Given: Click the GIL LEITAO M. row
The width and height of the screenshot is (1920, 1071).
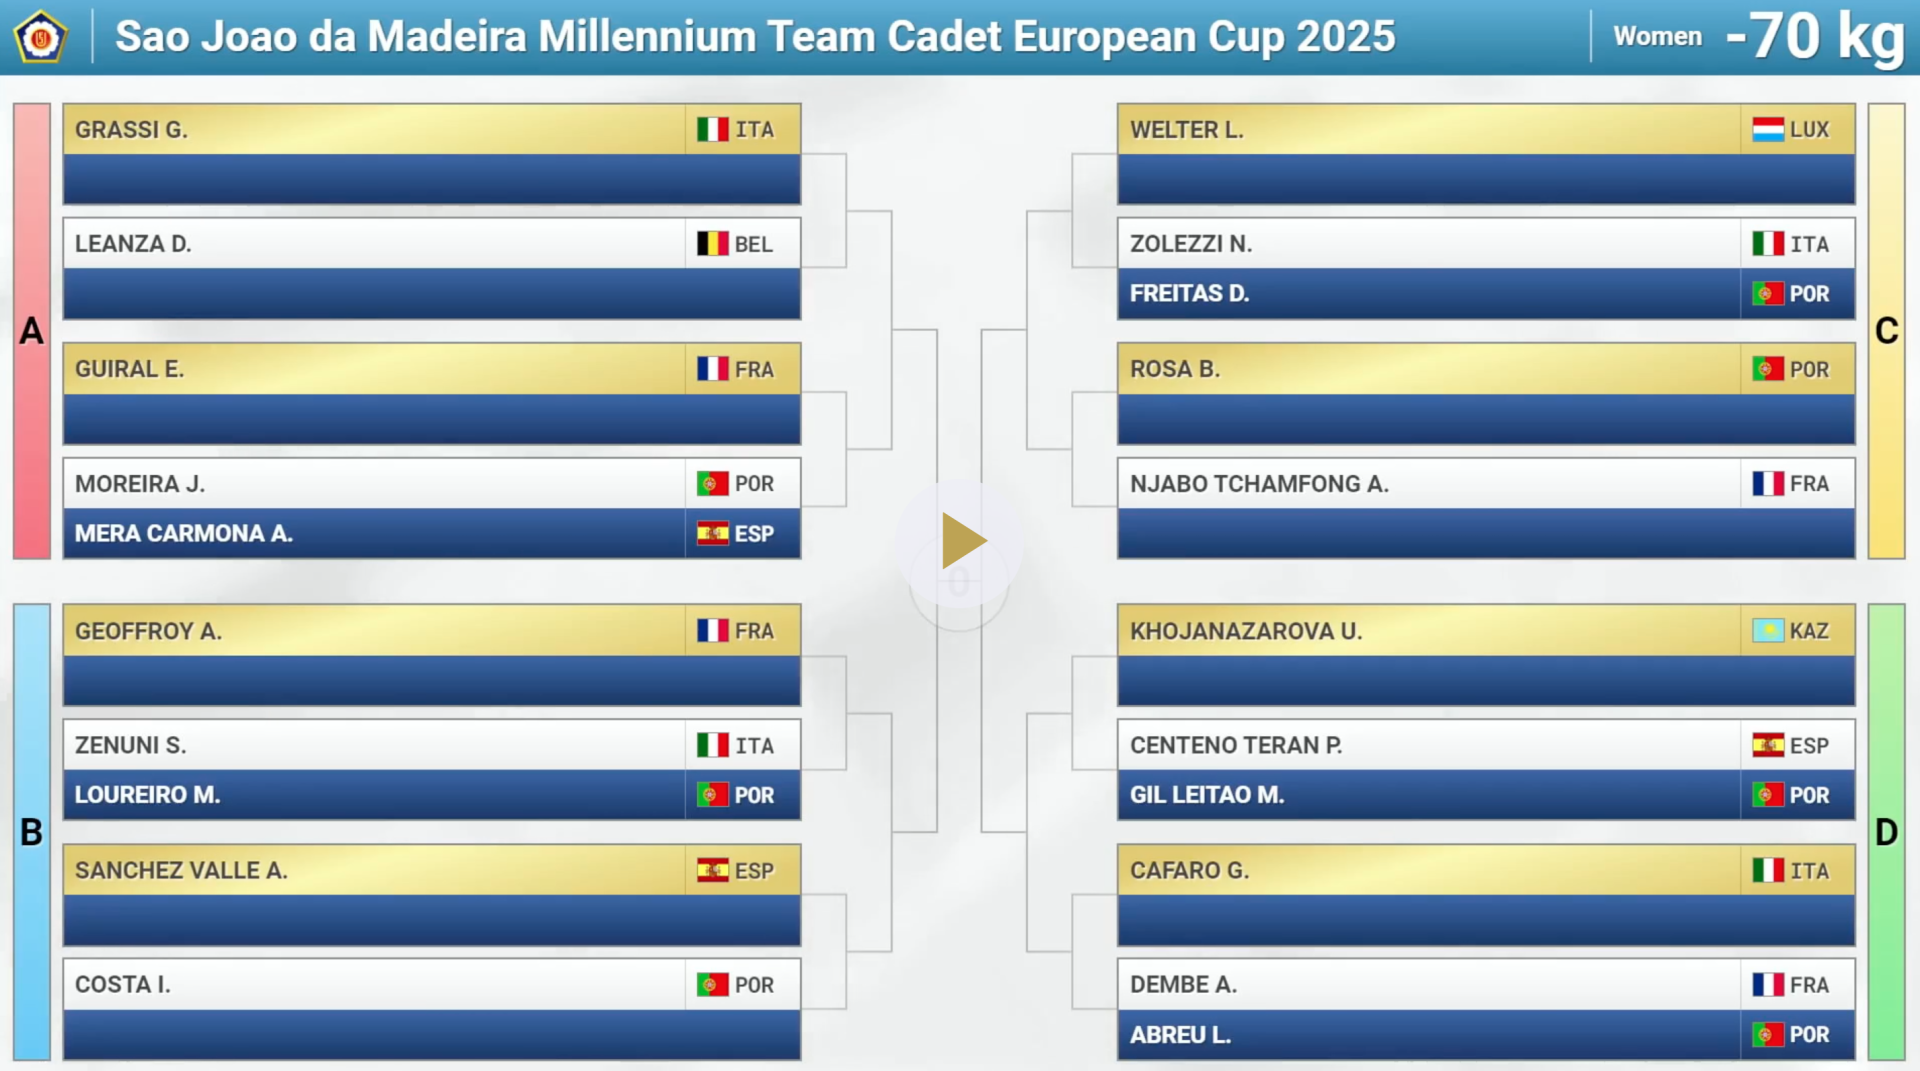Looking at the screenshot, I should 1486,795.
